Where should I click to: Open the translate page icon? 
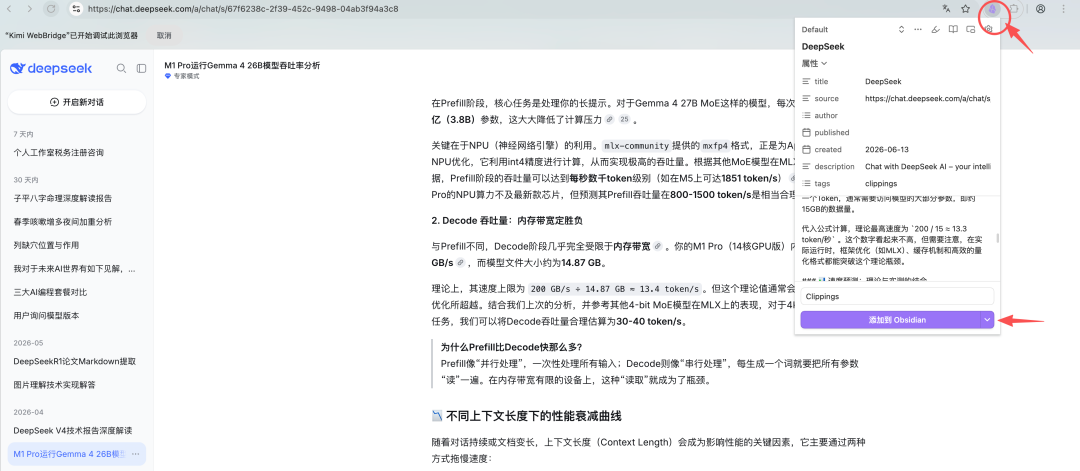[946, 9]
